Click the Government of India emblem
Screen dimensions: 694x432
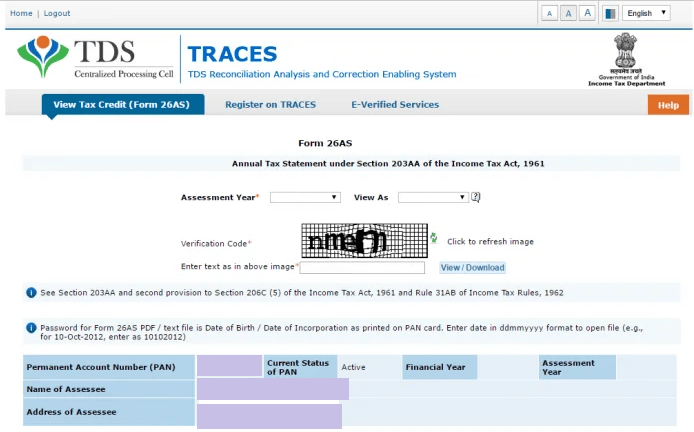(x=629, y=59)
